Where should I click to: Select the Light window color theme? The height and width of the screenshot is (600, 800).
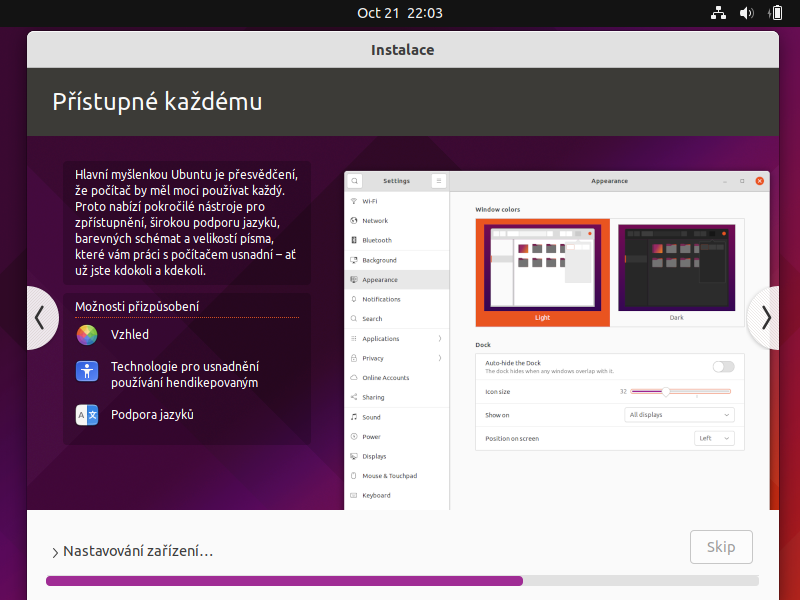(543, 267)
